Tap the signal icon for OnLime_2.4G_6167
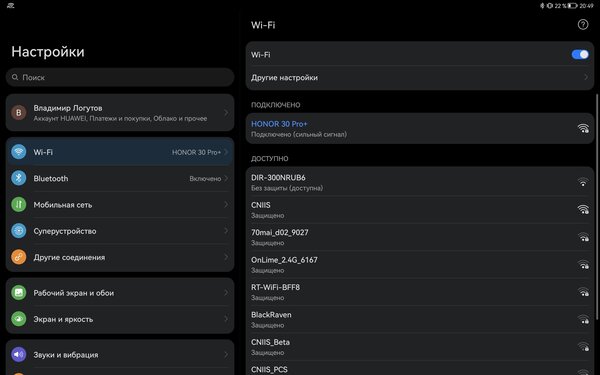Image resolution: width=600 pixels, height=375 pixels. pos(583,264)
